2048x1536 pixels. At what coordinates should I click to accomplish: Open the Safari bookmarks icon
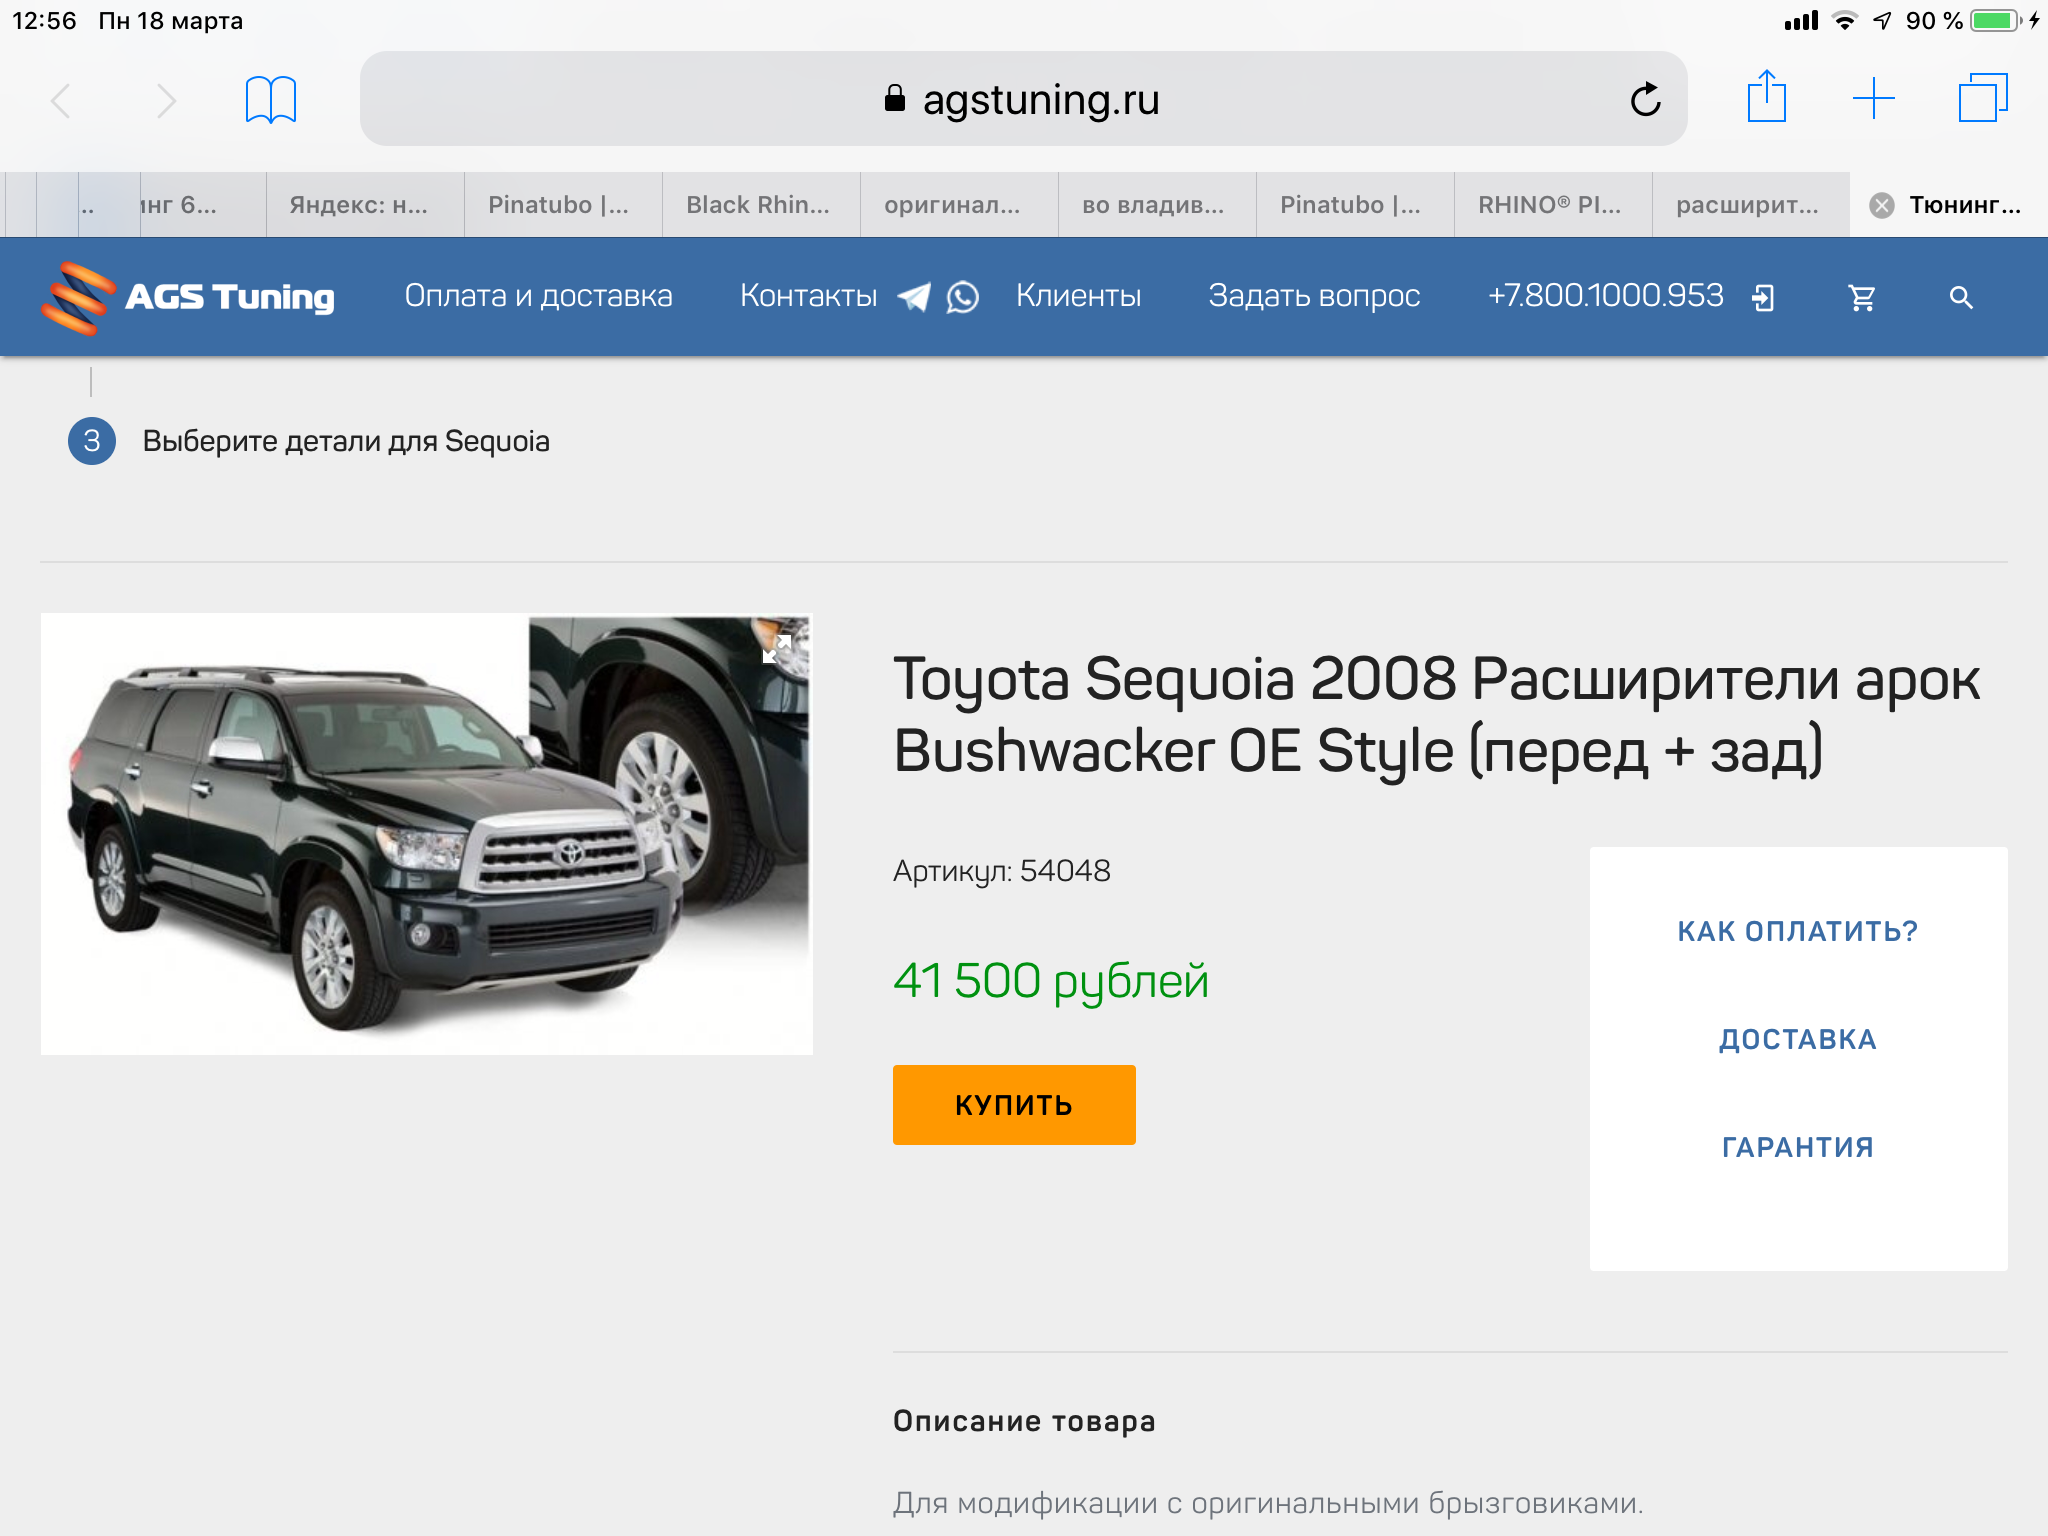[x=270, y=100]
